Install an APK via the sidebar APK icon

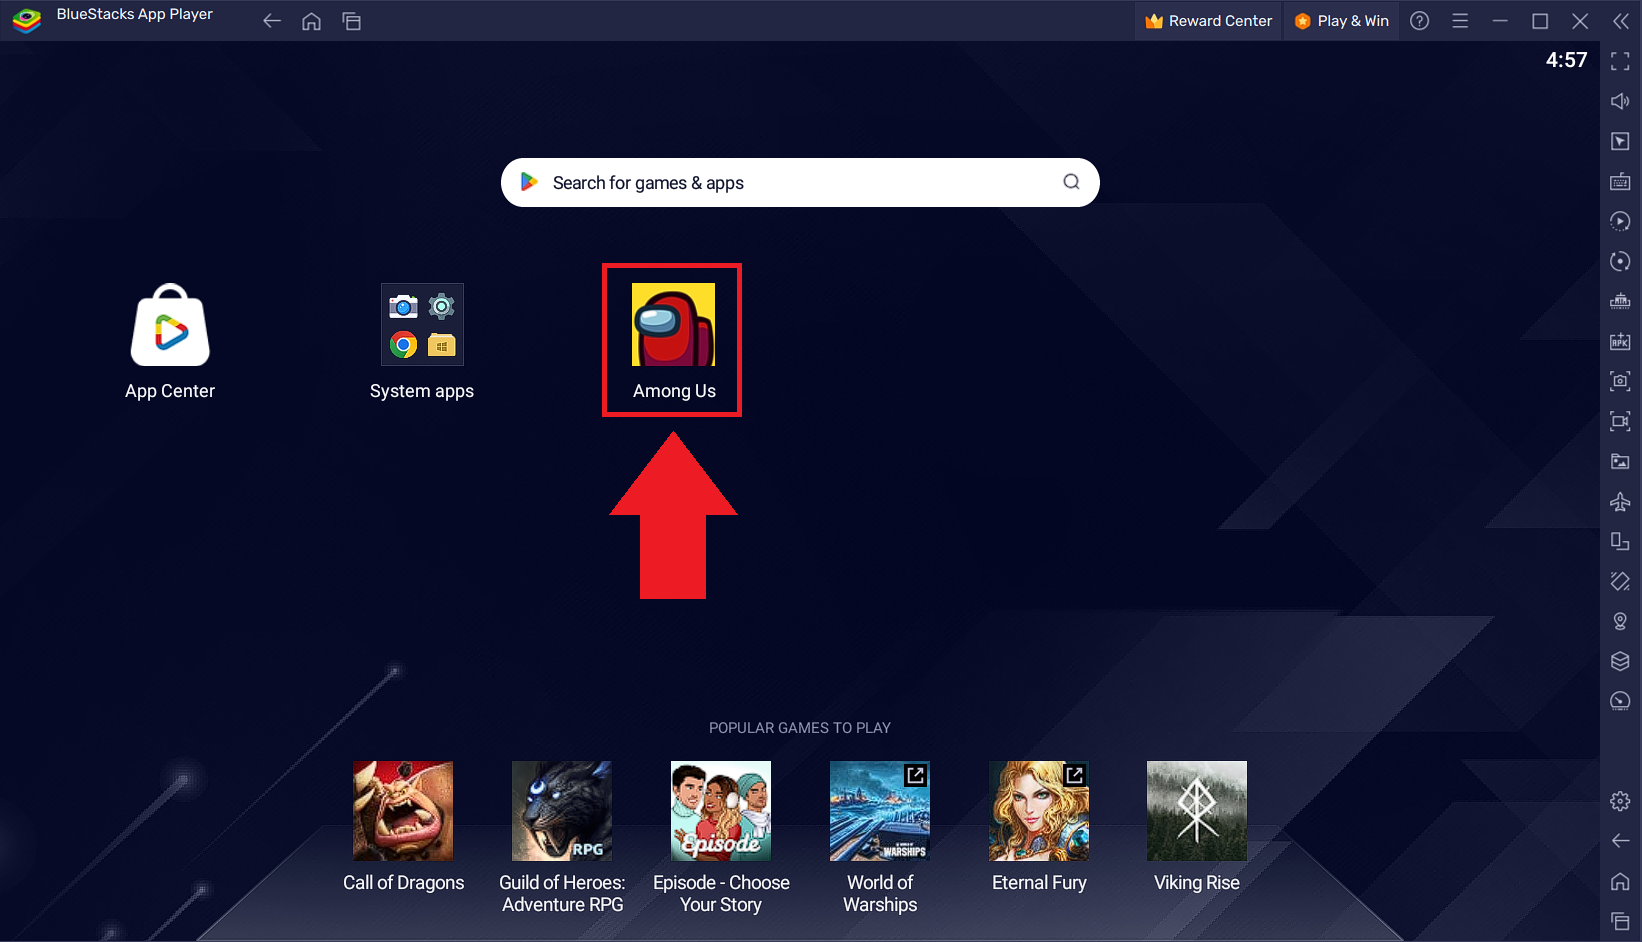(1620, 341)
